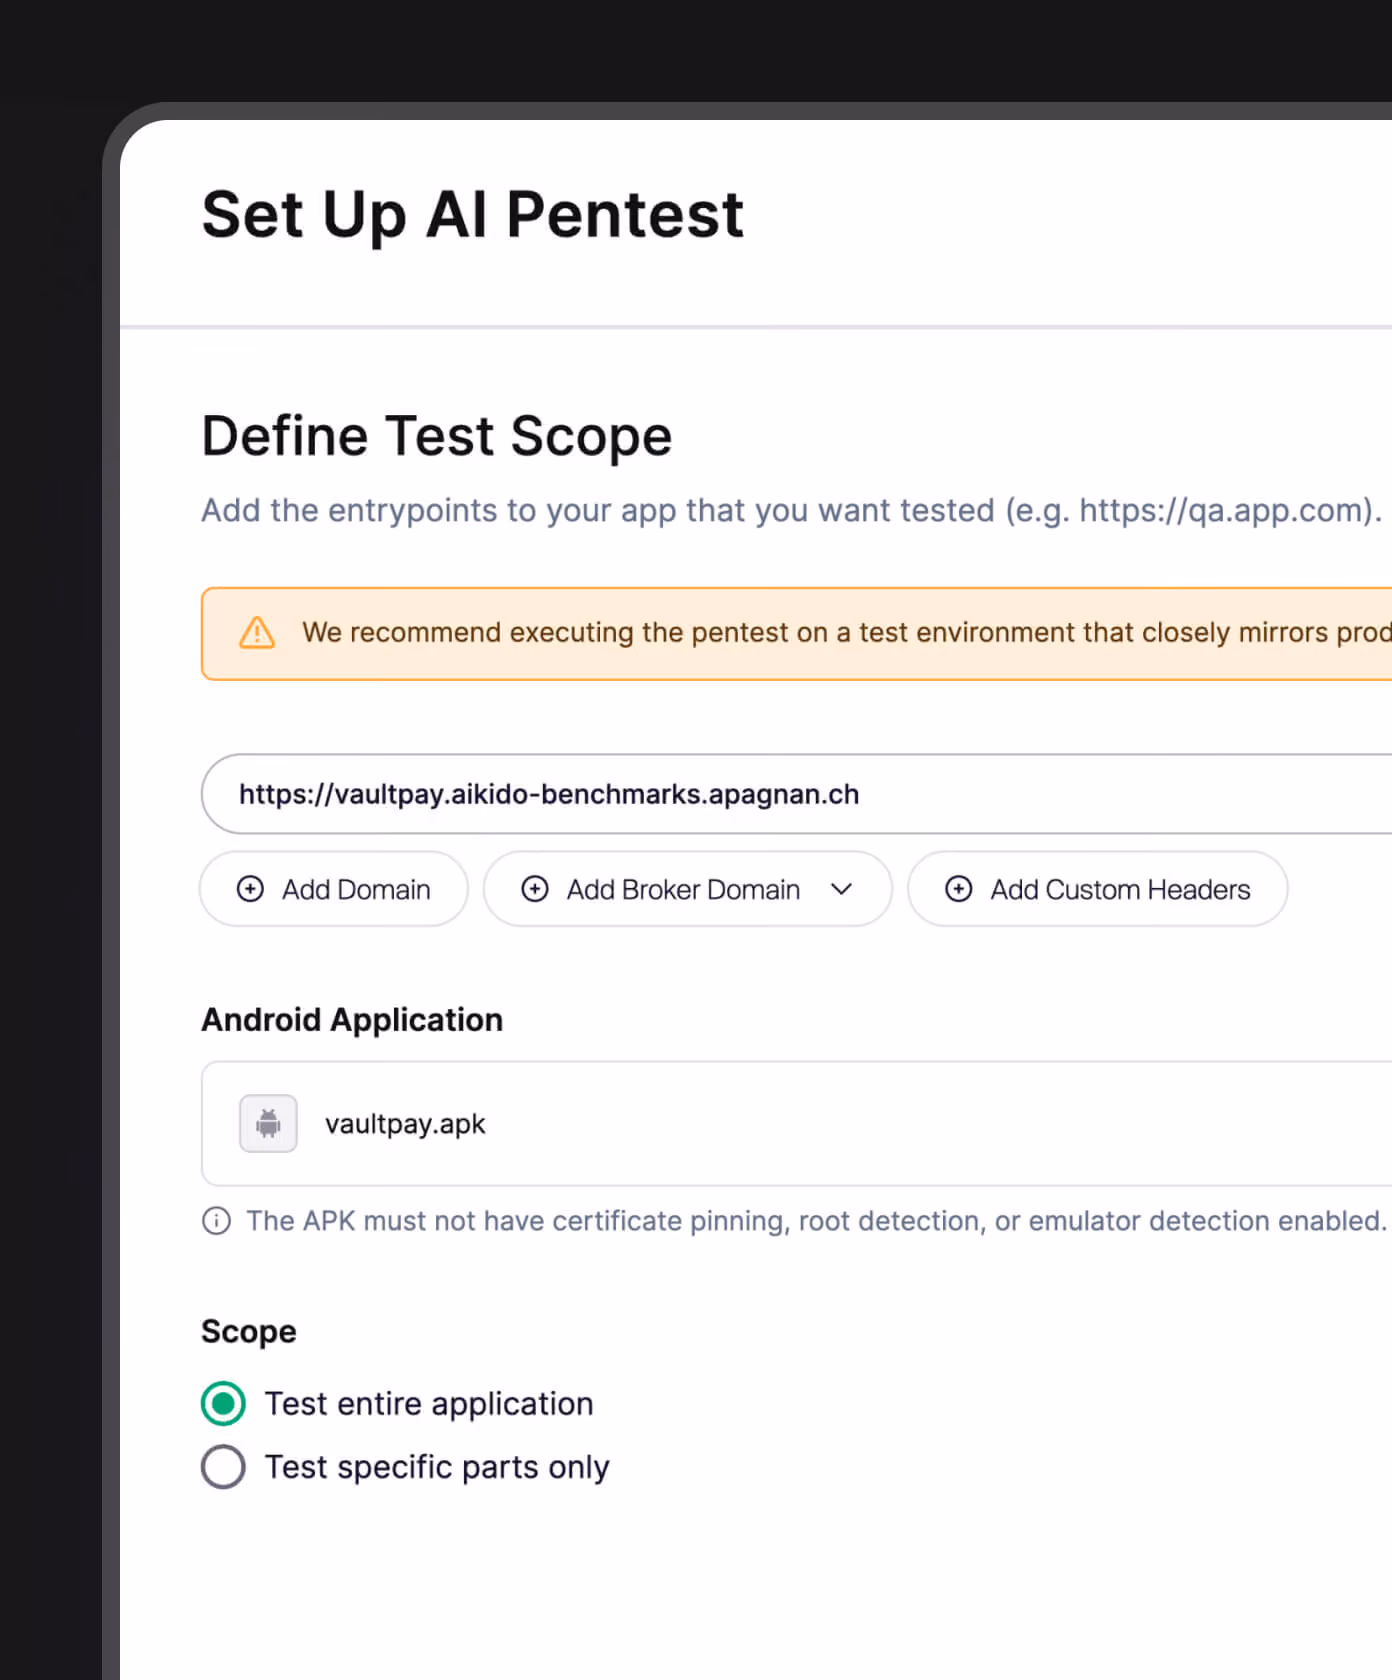Click the plus icon in Add Broker Domain
The image size is (1392, 1680).
point(535,889)
